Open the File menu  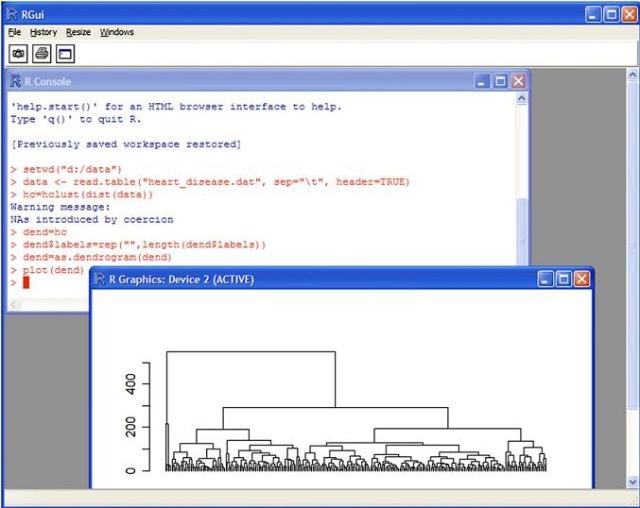click(14, 32)
